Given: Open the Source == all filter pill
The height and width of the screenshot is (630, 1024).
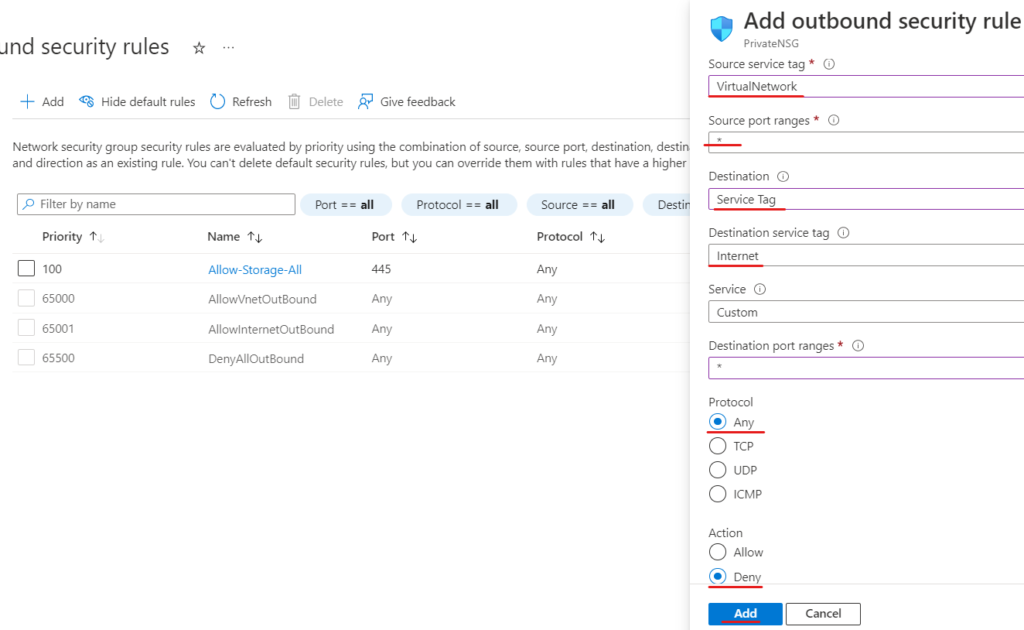Looking at the screenshot, I should 579,204.
